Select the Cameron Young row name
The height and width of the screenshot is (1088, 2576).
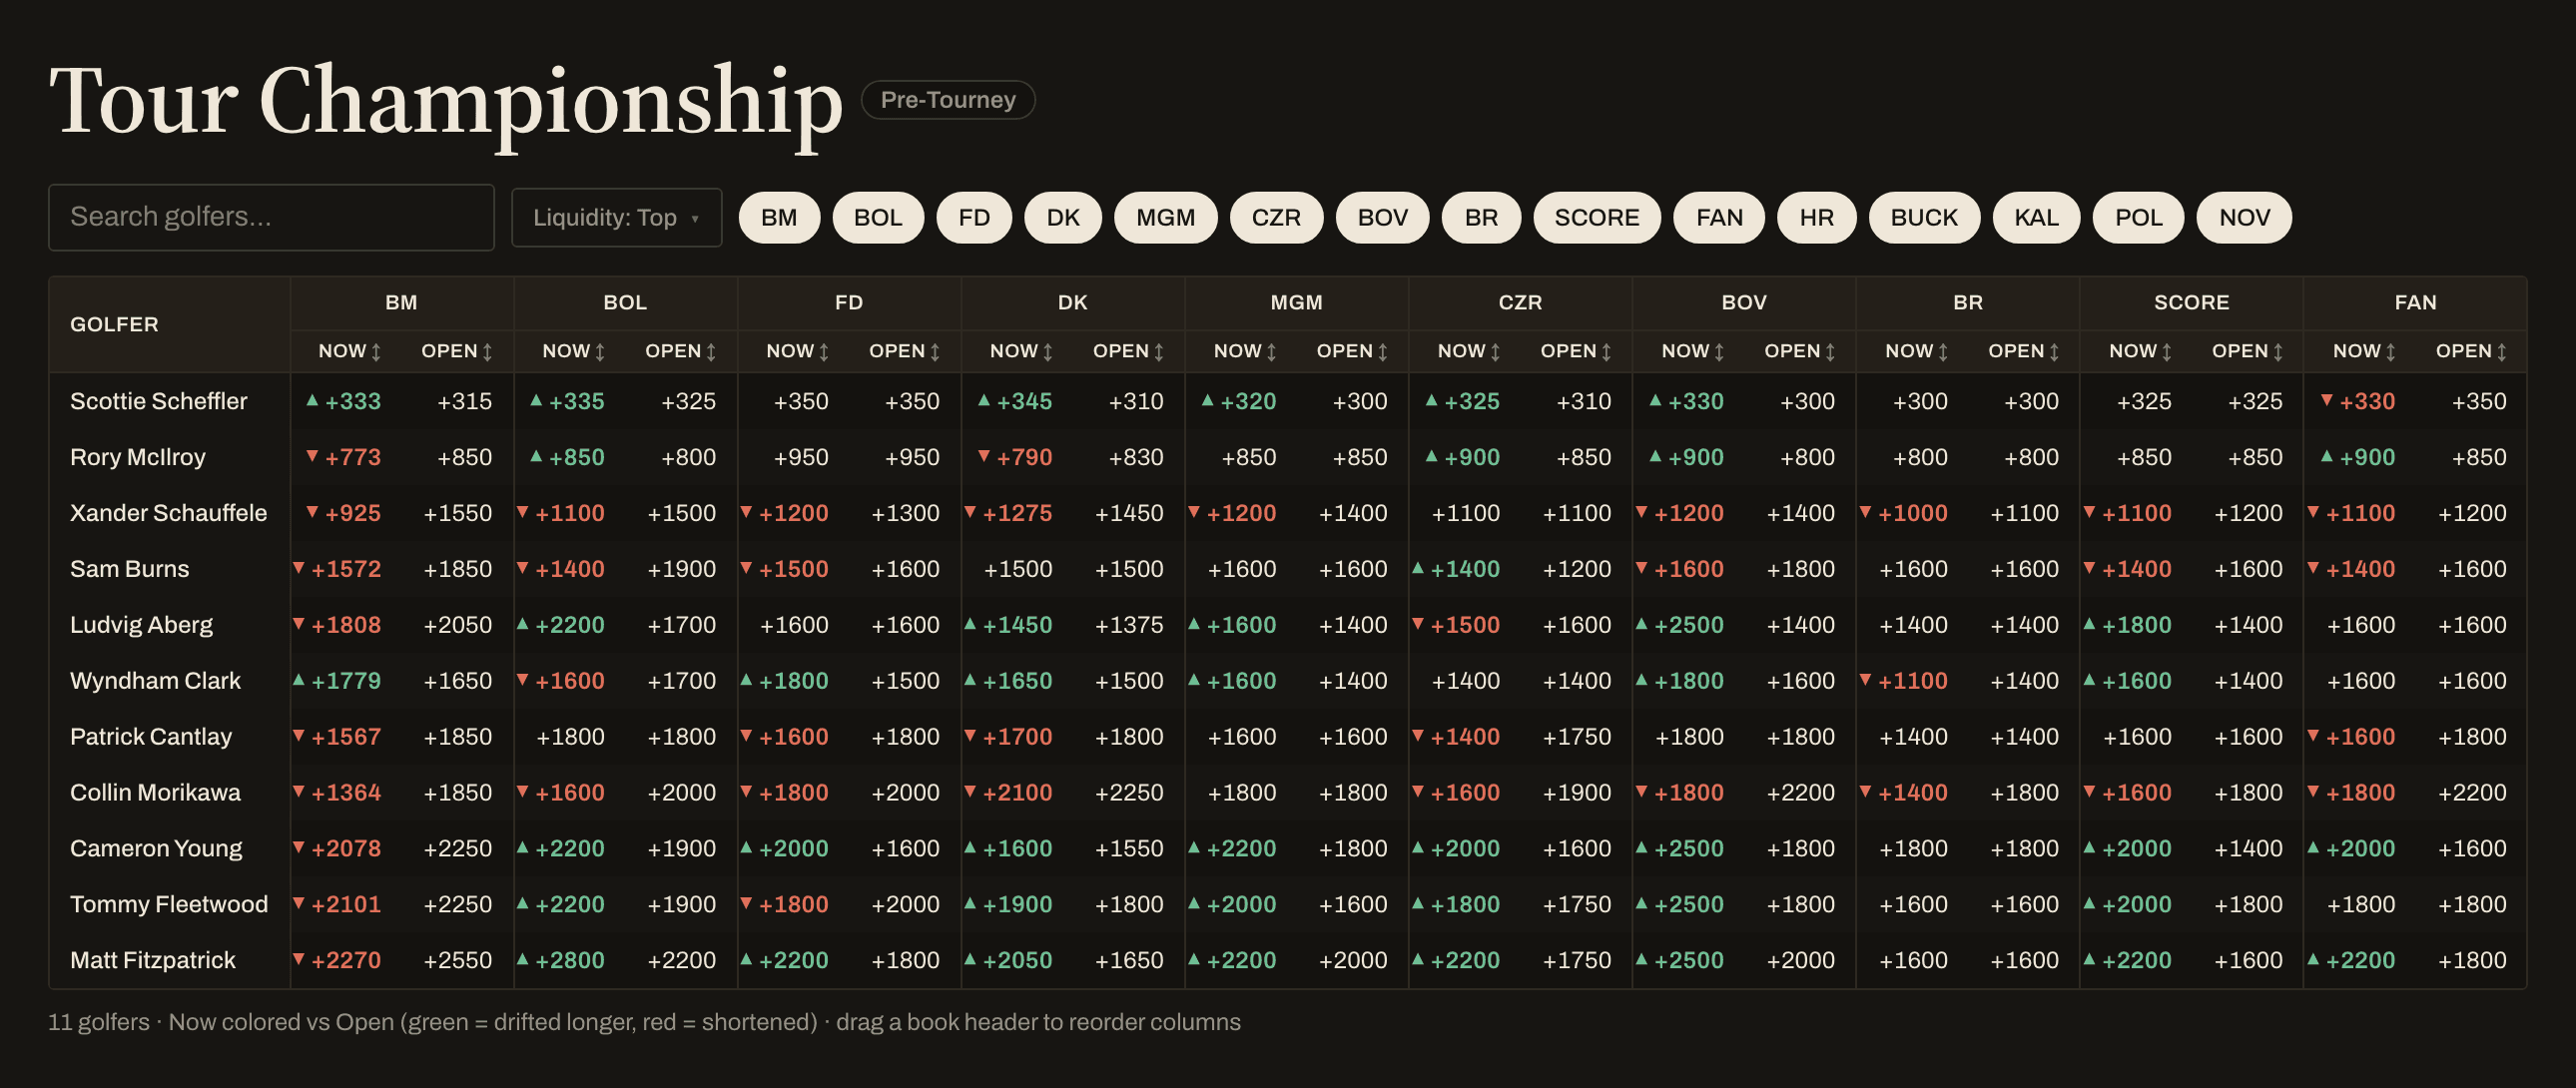coord(156,849)
